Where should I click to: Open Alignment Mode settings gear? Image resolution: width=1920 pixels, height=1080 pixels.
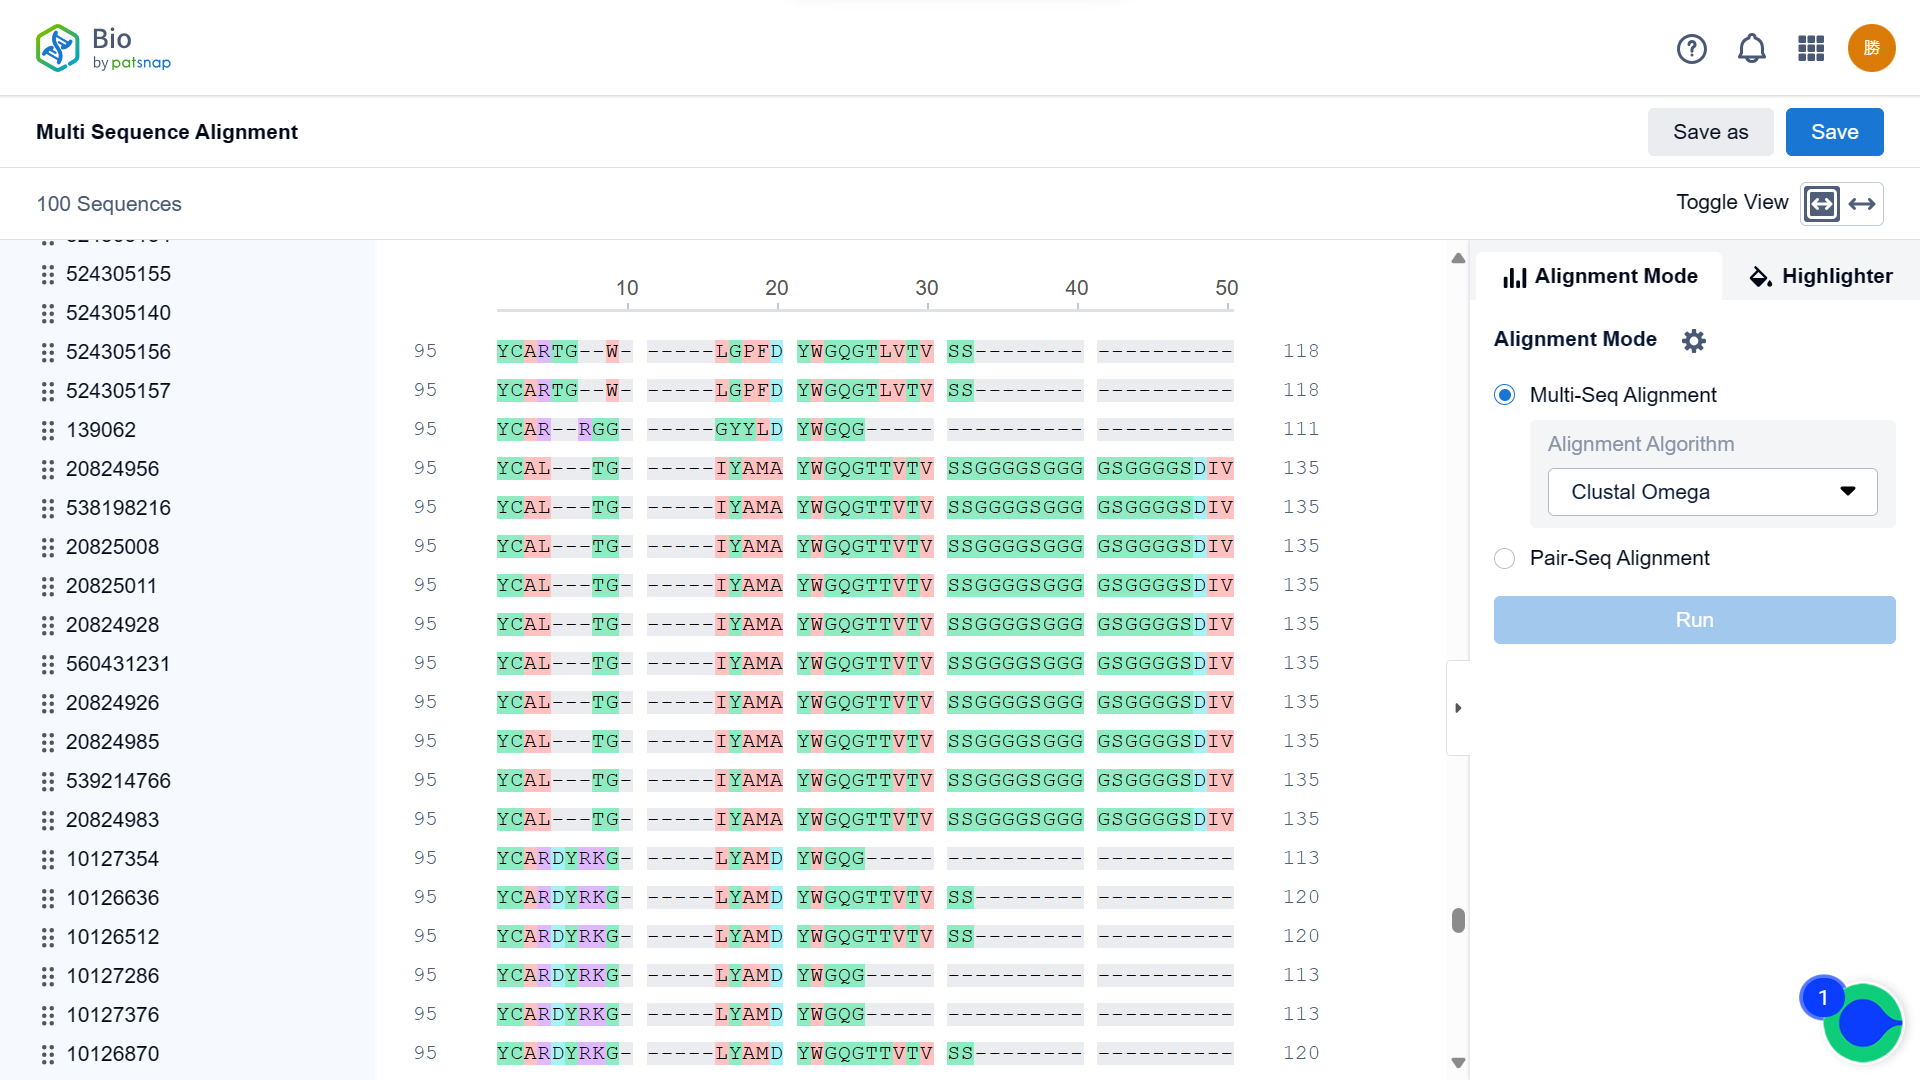tap(1693, 341)
